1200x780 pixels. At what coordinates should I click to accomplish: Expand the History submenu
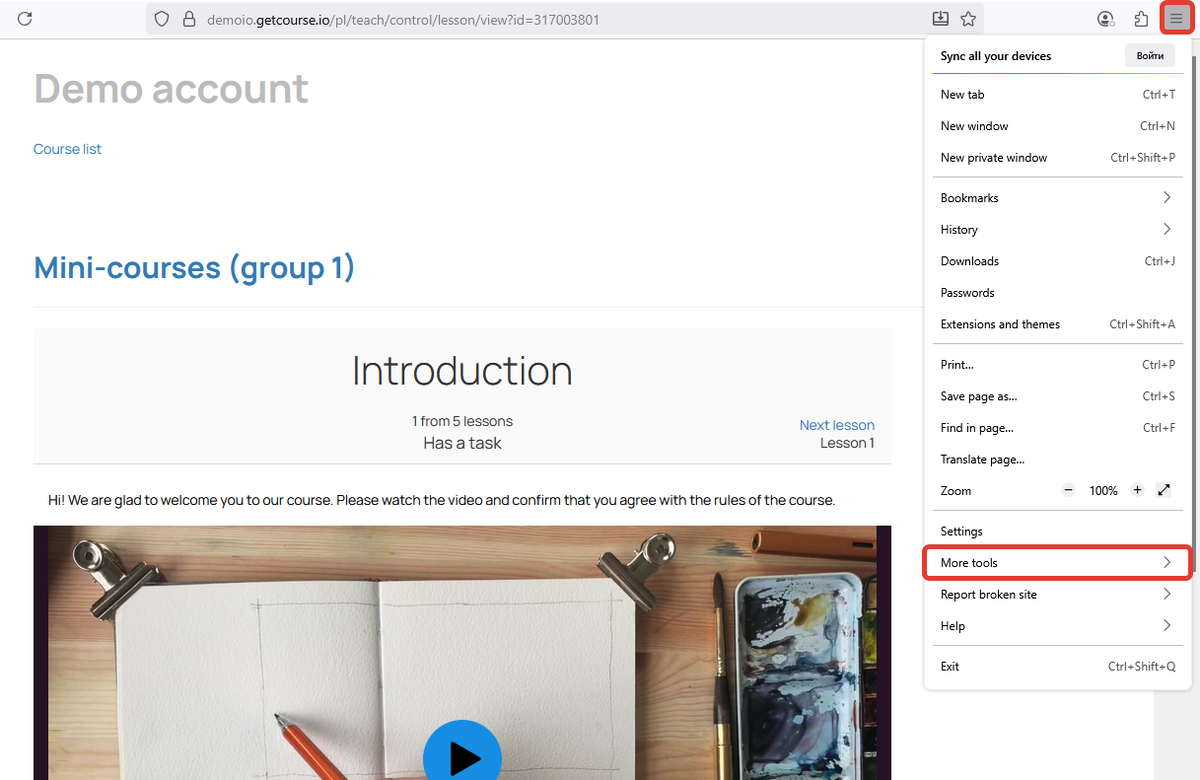[x=1057, y=230]
